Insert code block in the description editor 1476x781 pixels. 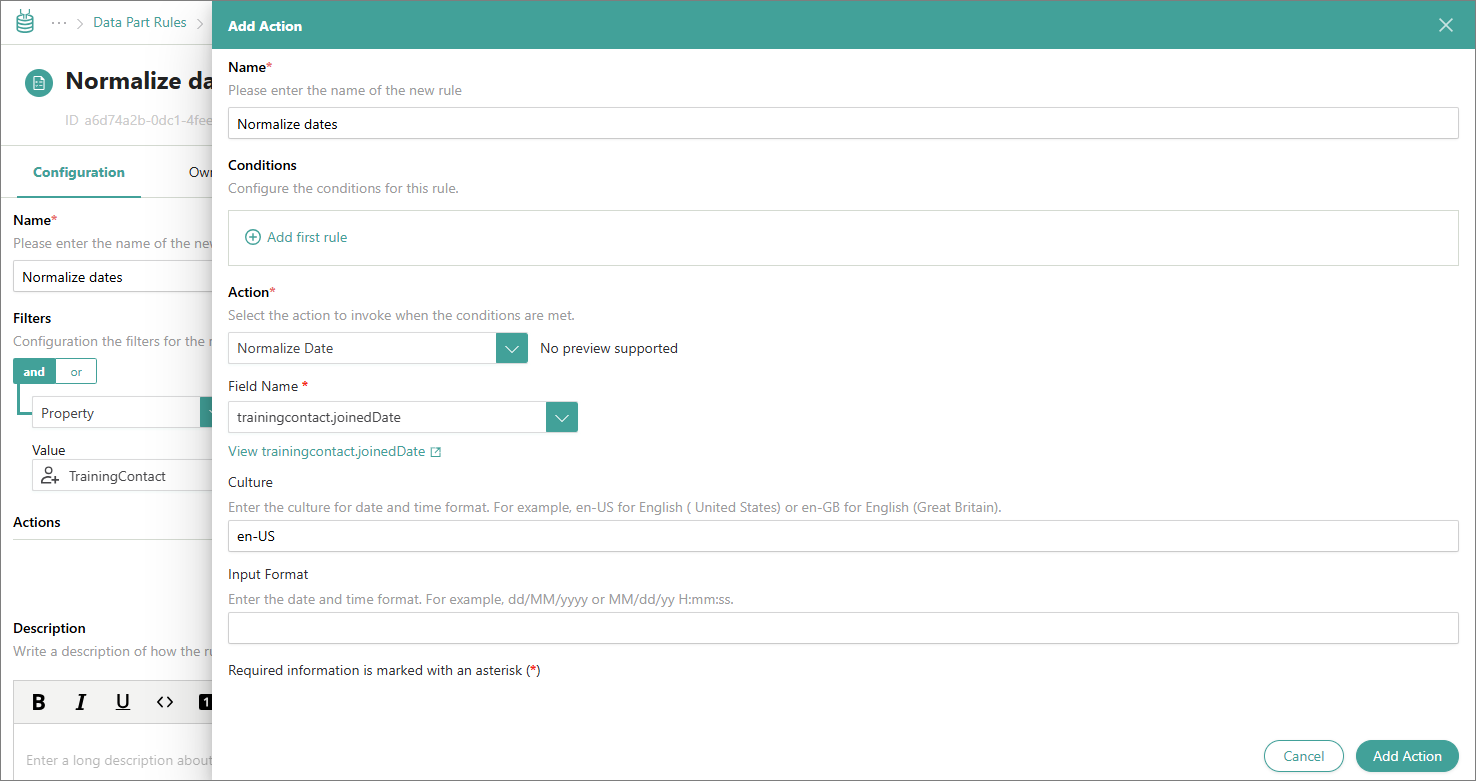pyautogui.click(x=165, y=702)
